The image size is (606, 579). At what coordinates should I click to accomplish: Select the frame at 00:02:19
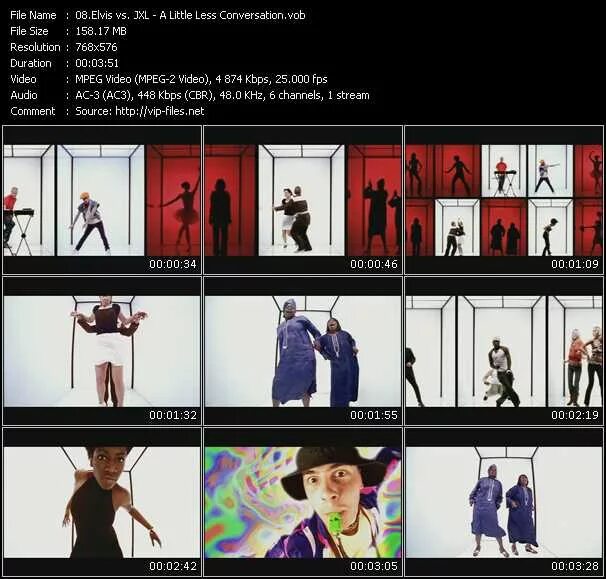click(504, 351)
